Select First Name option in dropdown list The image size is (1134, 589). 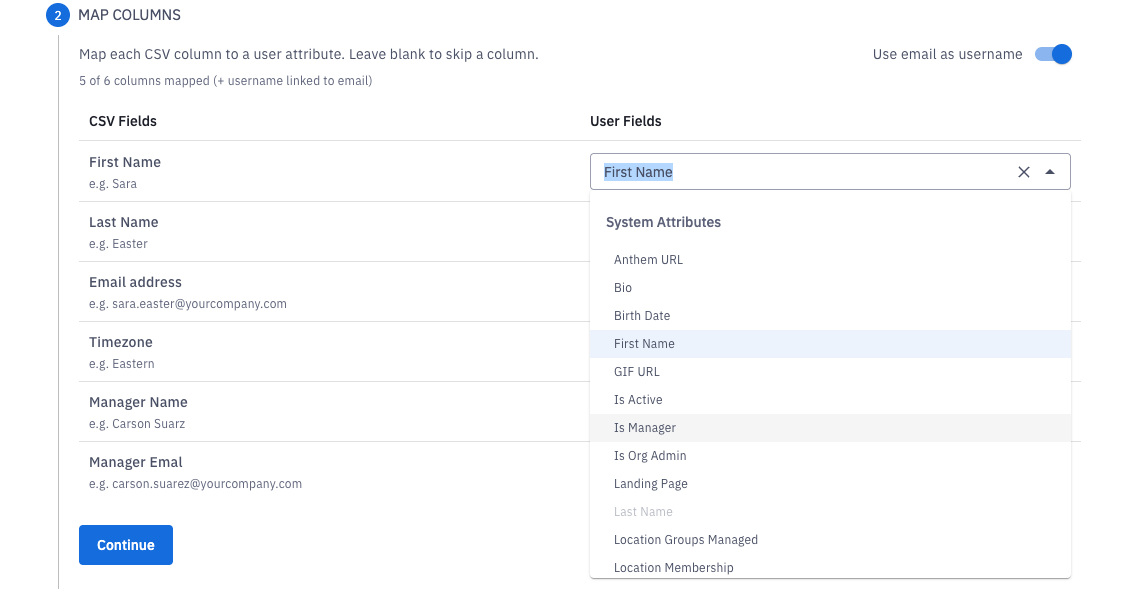click(x=830, y=344)
